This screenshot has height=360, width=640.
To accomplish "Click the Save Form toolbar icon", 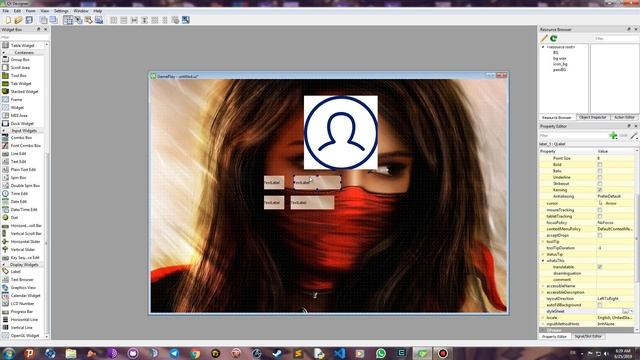I will click(29, 20).
